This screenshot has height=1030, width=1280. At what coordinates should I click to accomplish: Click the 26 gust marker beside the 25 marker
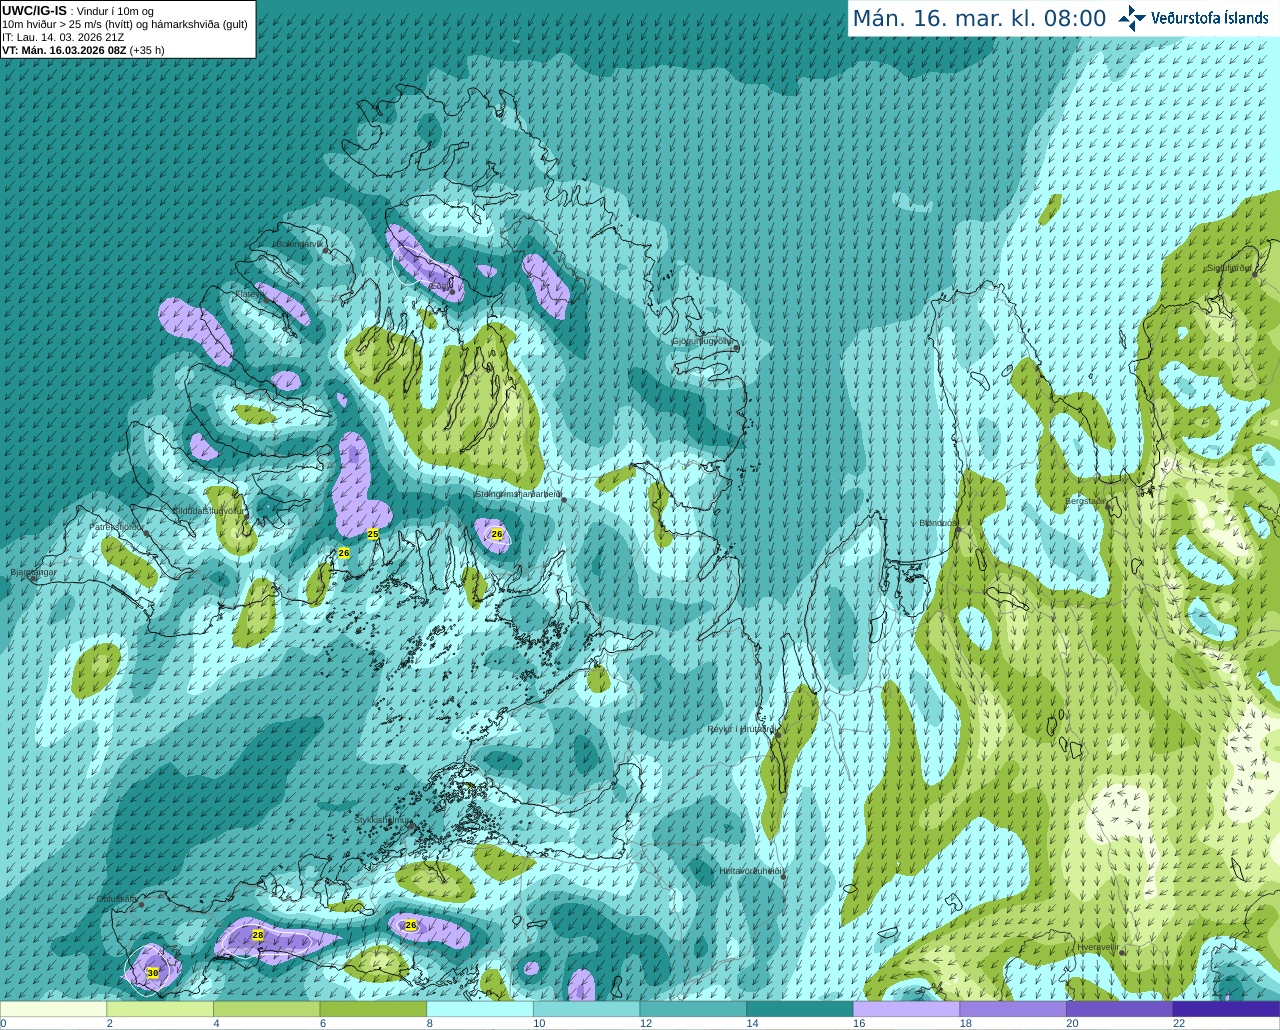tap(344, 552)
